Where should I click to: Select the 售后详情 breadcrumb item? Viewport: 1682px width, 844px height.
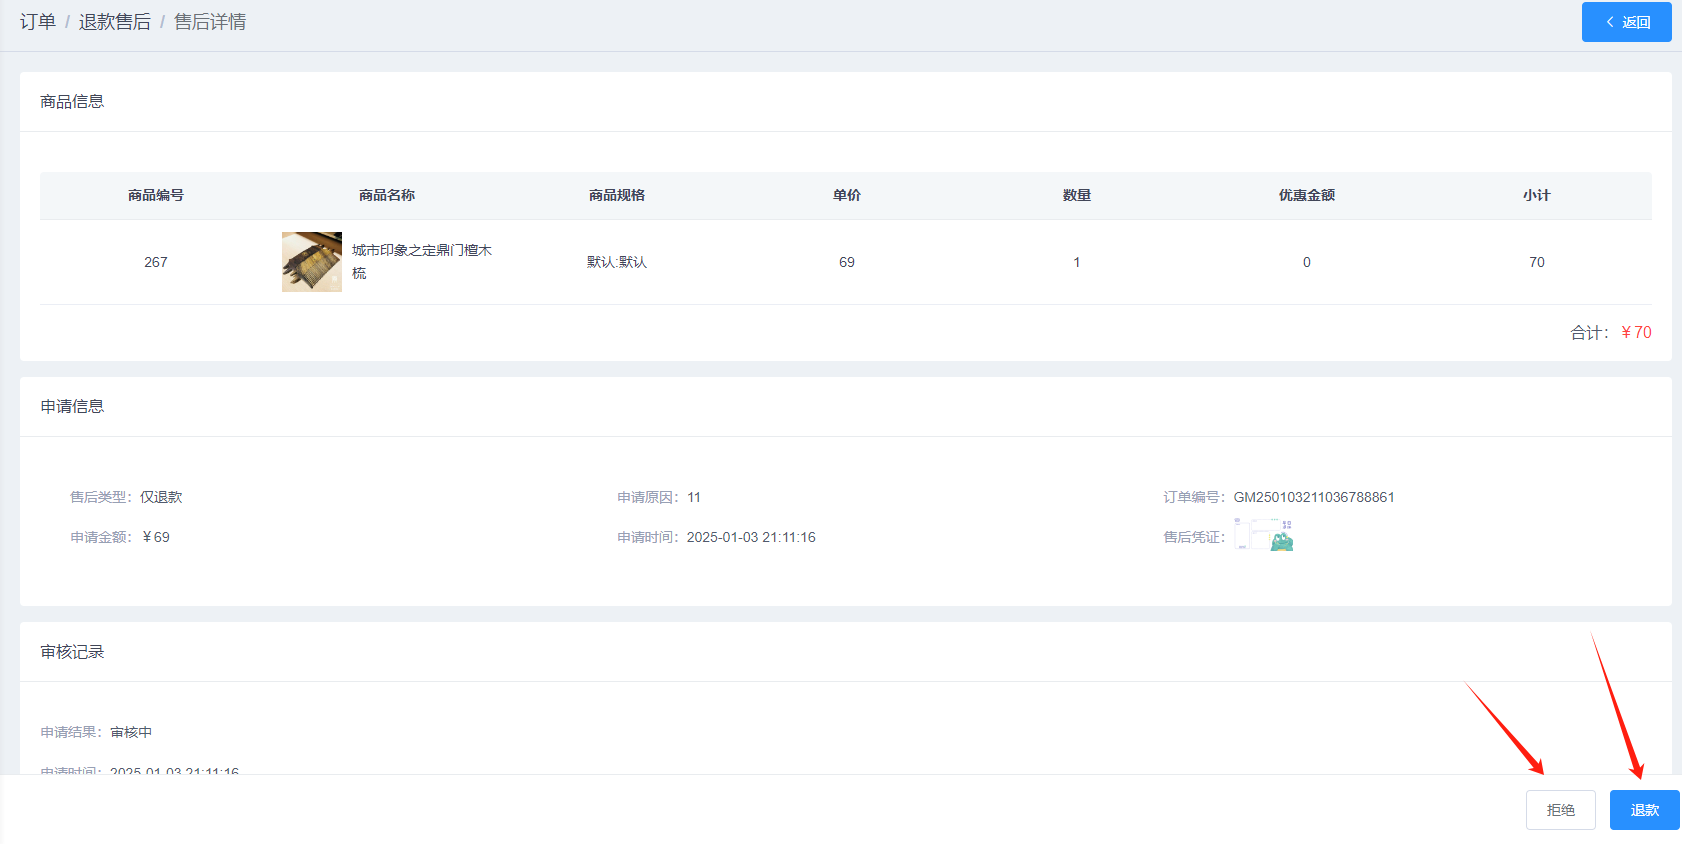(210, 22)
